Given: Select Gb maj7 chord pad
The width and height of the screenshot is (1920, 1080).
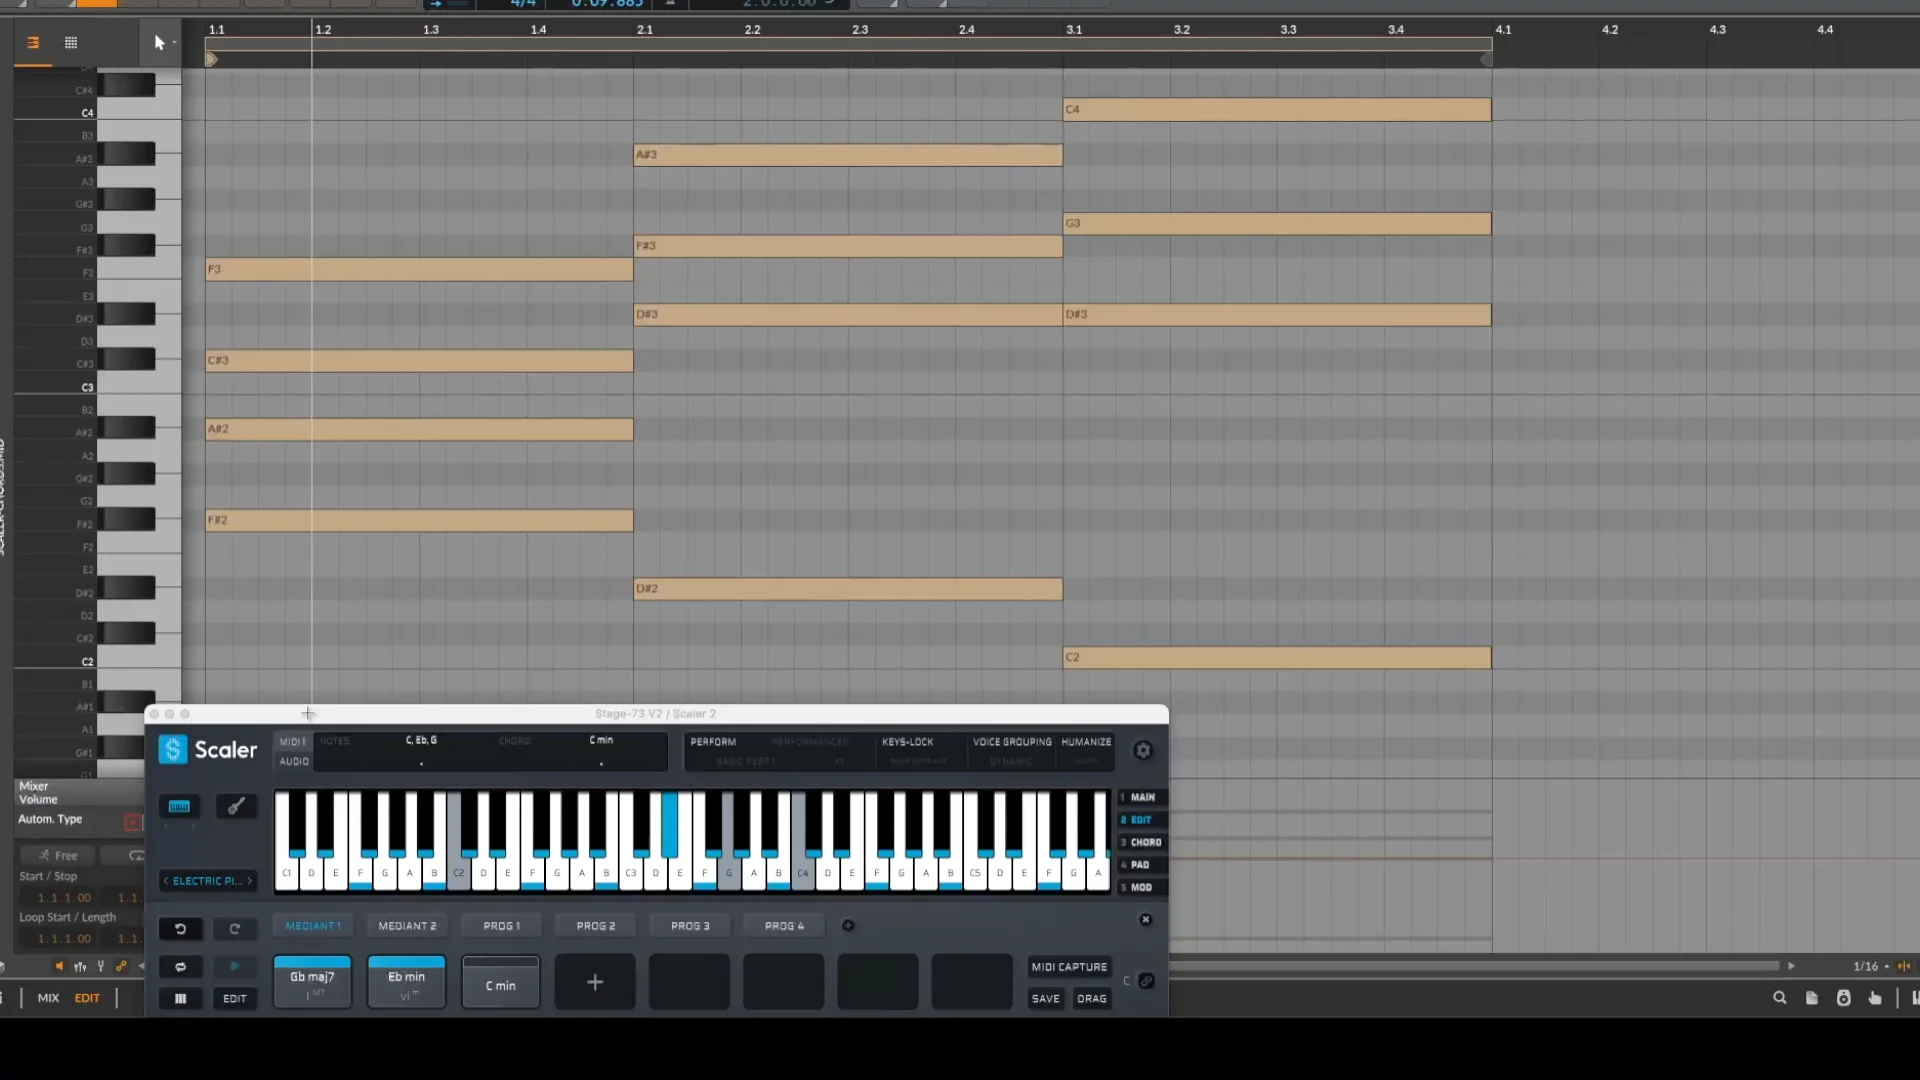Looking at the screenshot, I should coord(313,982).
